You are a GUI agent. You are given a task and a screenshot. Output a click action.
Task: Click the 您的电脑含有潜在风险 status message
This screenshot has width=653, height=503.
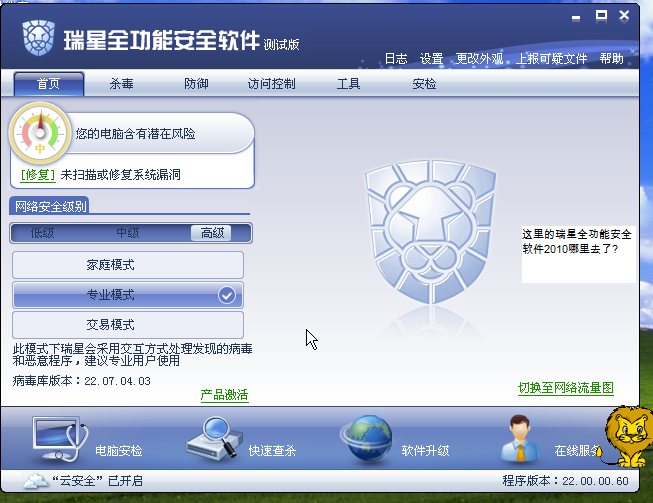tap(135, 134)
